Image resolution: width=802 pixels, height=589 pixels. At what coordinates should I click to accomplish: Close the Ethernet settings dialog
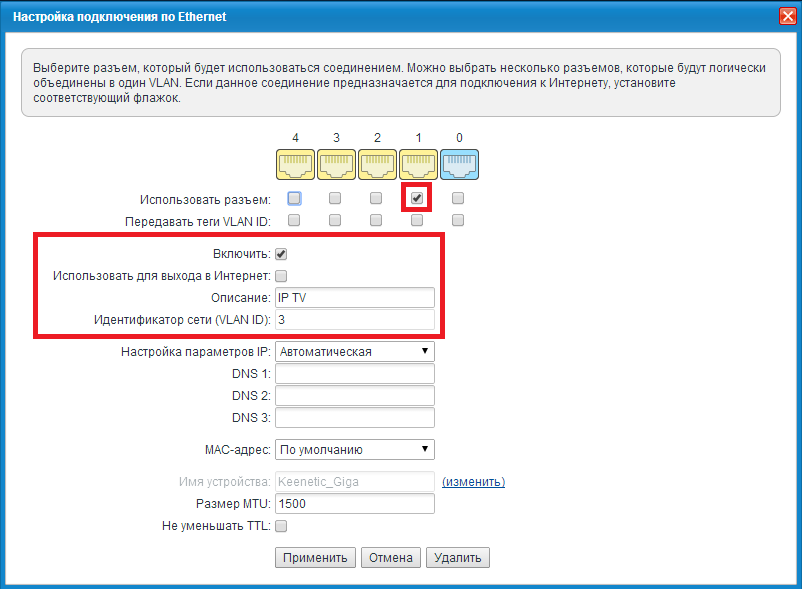787,16
